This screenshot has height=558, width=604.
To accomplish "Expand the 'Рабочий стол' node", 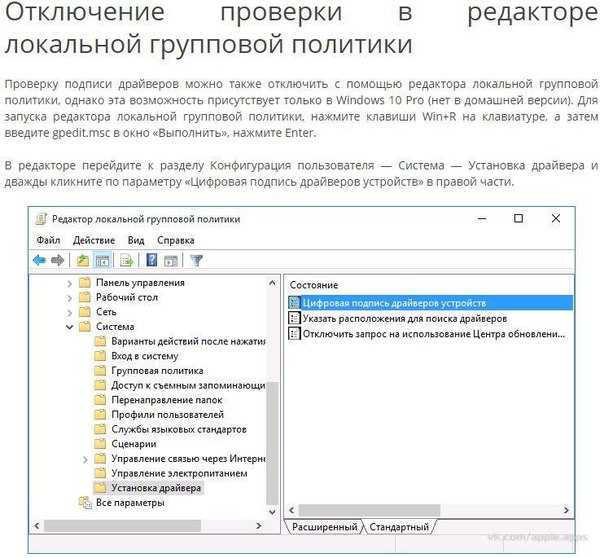I will point(69,298).
